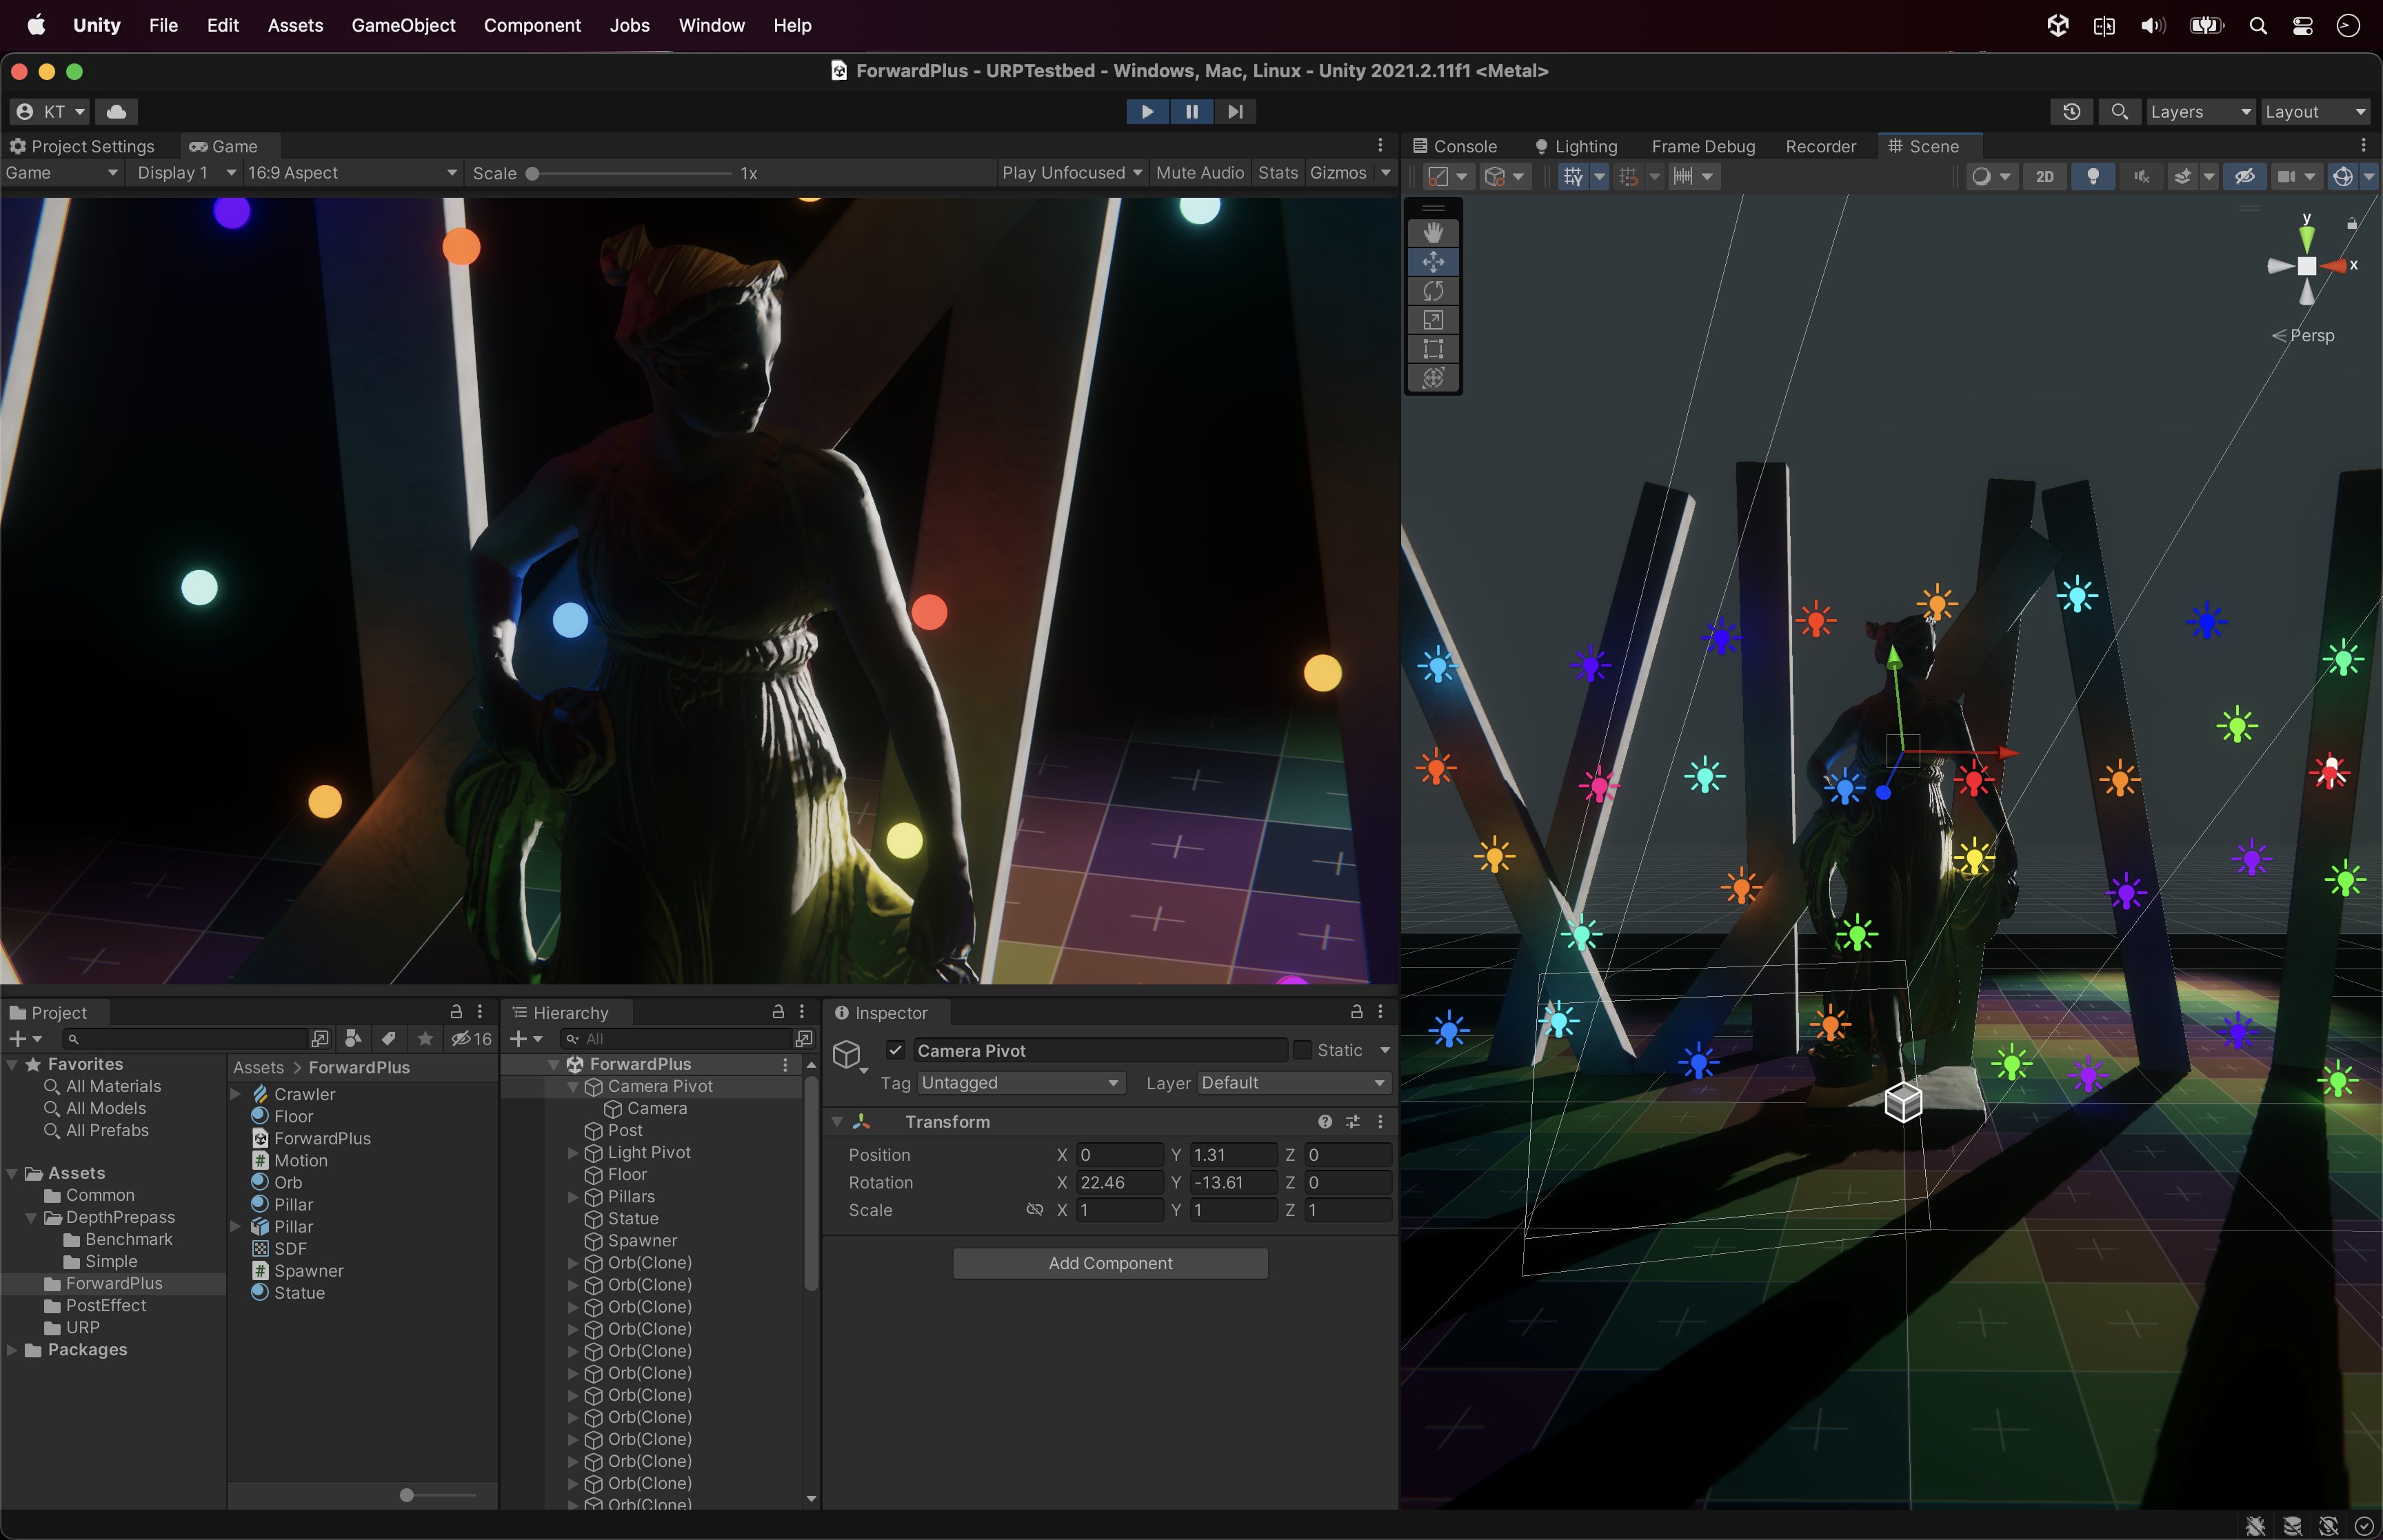Switch to the Frame Debug tab
This screenshot has height=1540, width=2383.
[x=1703, y=146]
